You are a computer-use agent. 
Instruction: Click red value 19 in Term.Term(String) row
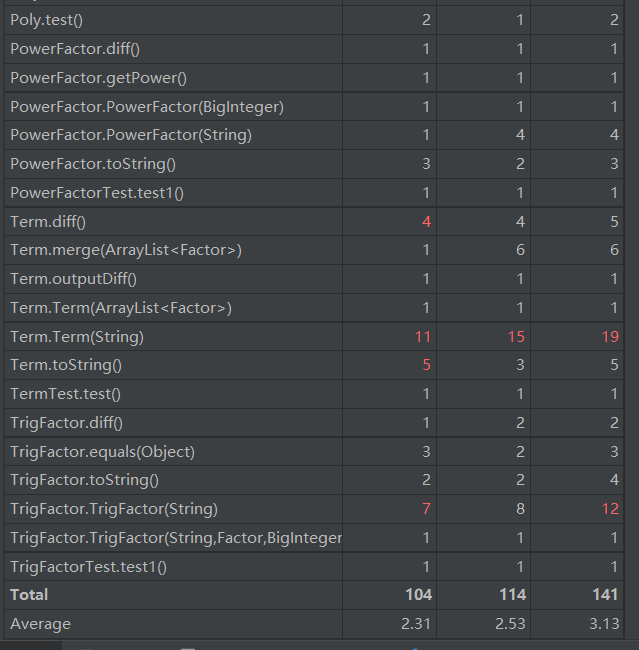[x=610, y=337]
